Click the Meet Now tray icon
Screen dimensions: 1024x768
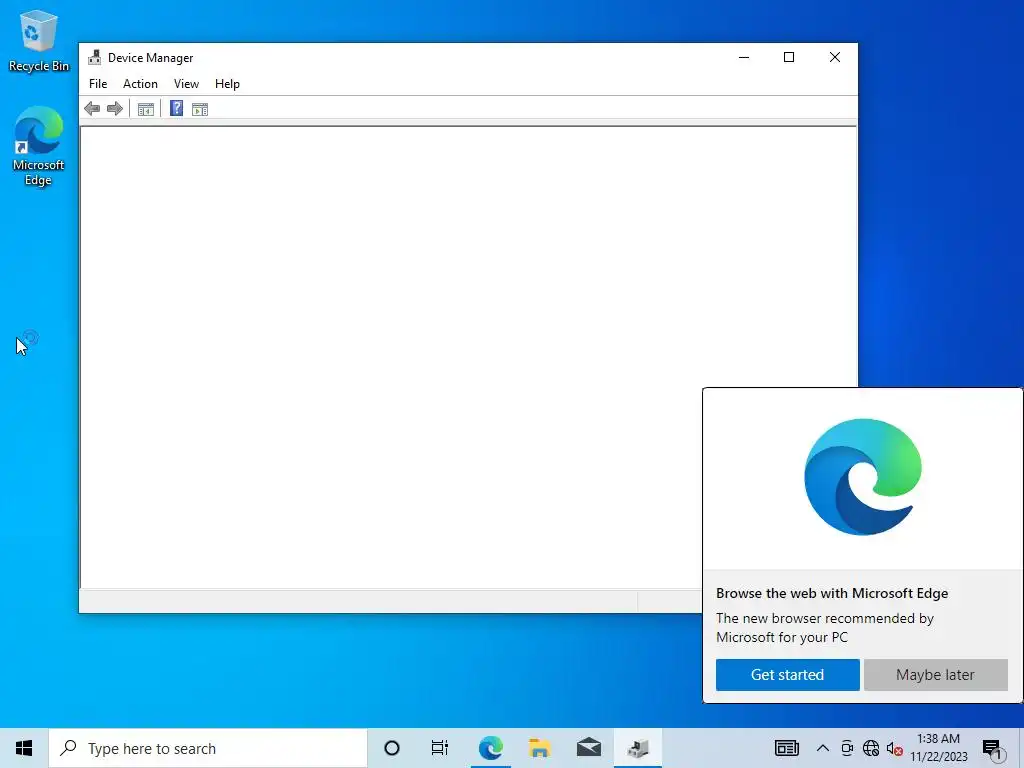pyautogui.click(x=847, y=748)
